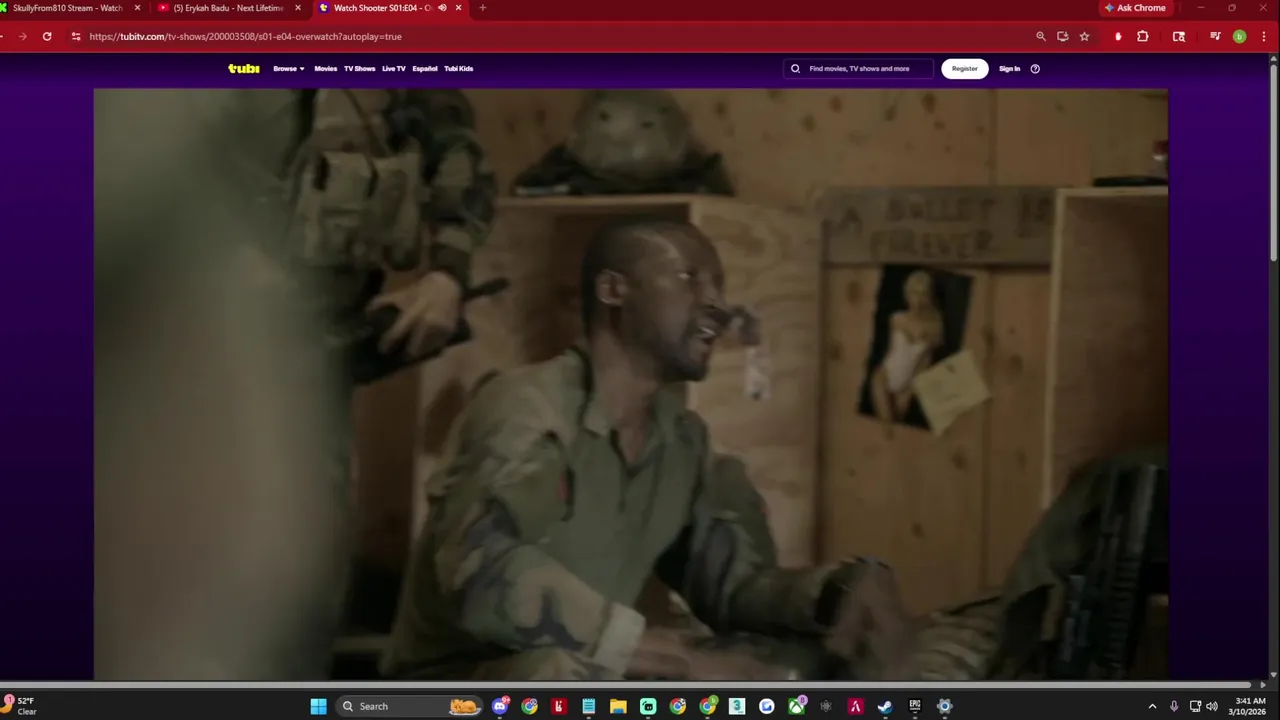
Task: Open Settings gear on the taskbar
Action: click(x=944, y=706)
